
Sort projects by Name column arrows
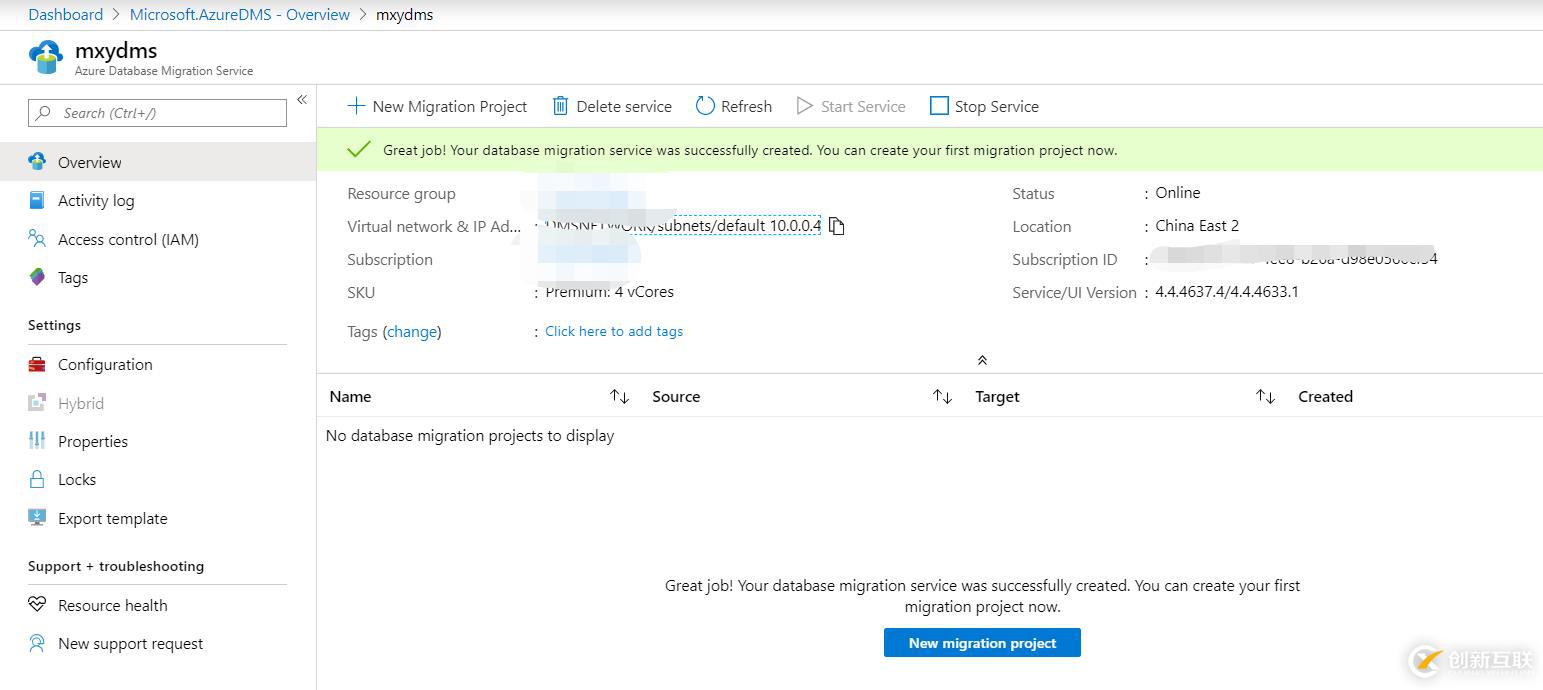pos(619,397)
